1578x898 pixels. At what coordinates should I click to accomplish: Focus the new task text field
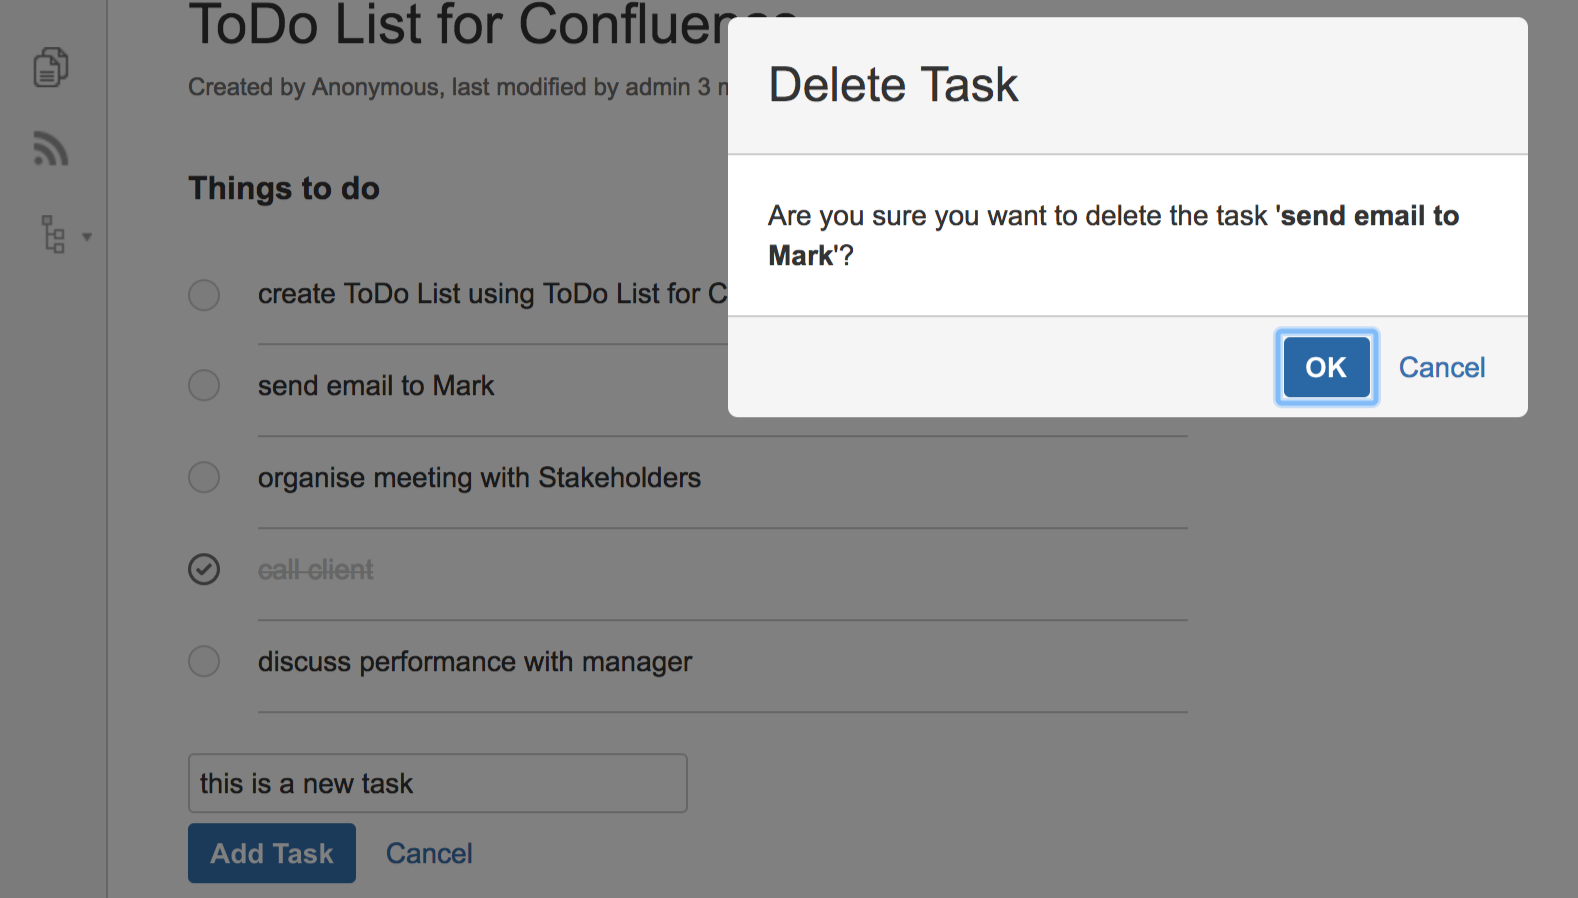click(437, 783)
